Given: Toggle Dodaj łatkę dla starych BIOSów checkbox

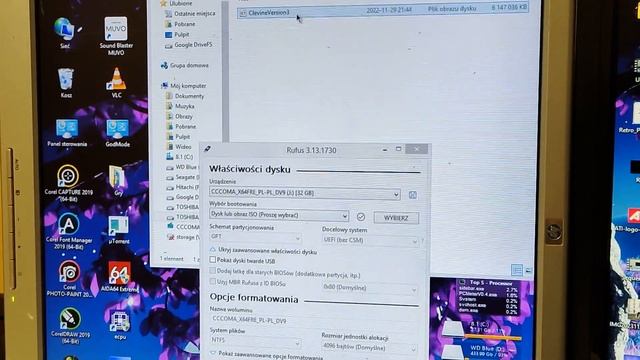Looking at the screenshot, I should pos(213,271).
